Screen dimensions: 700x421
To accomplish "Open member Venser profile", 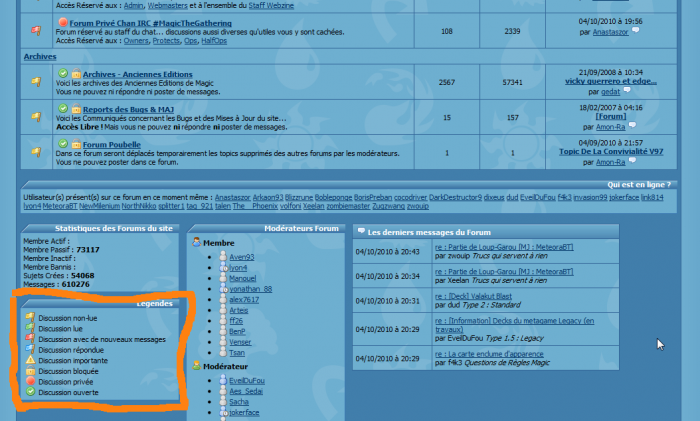I will 240,342.
